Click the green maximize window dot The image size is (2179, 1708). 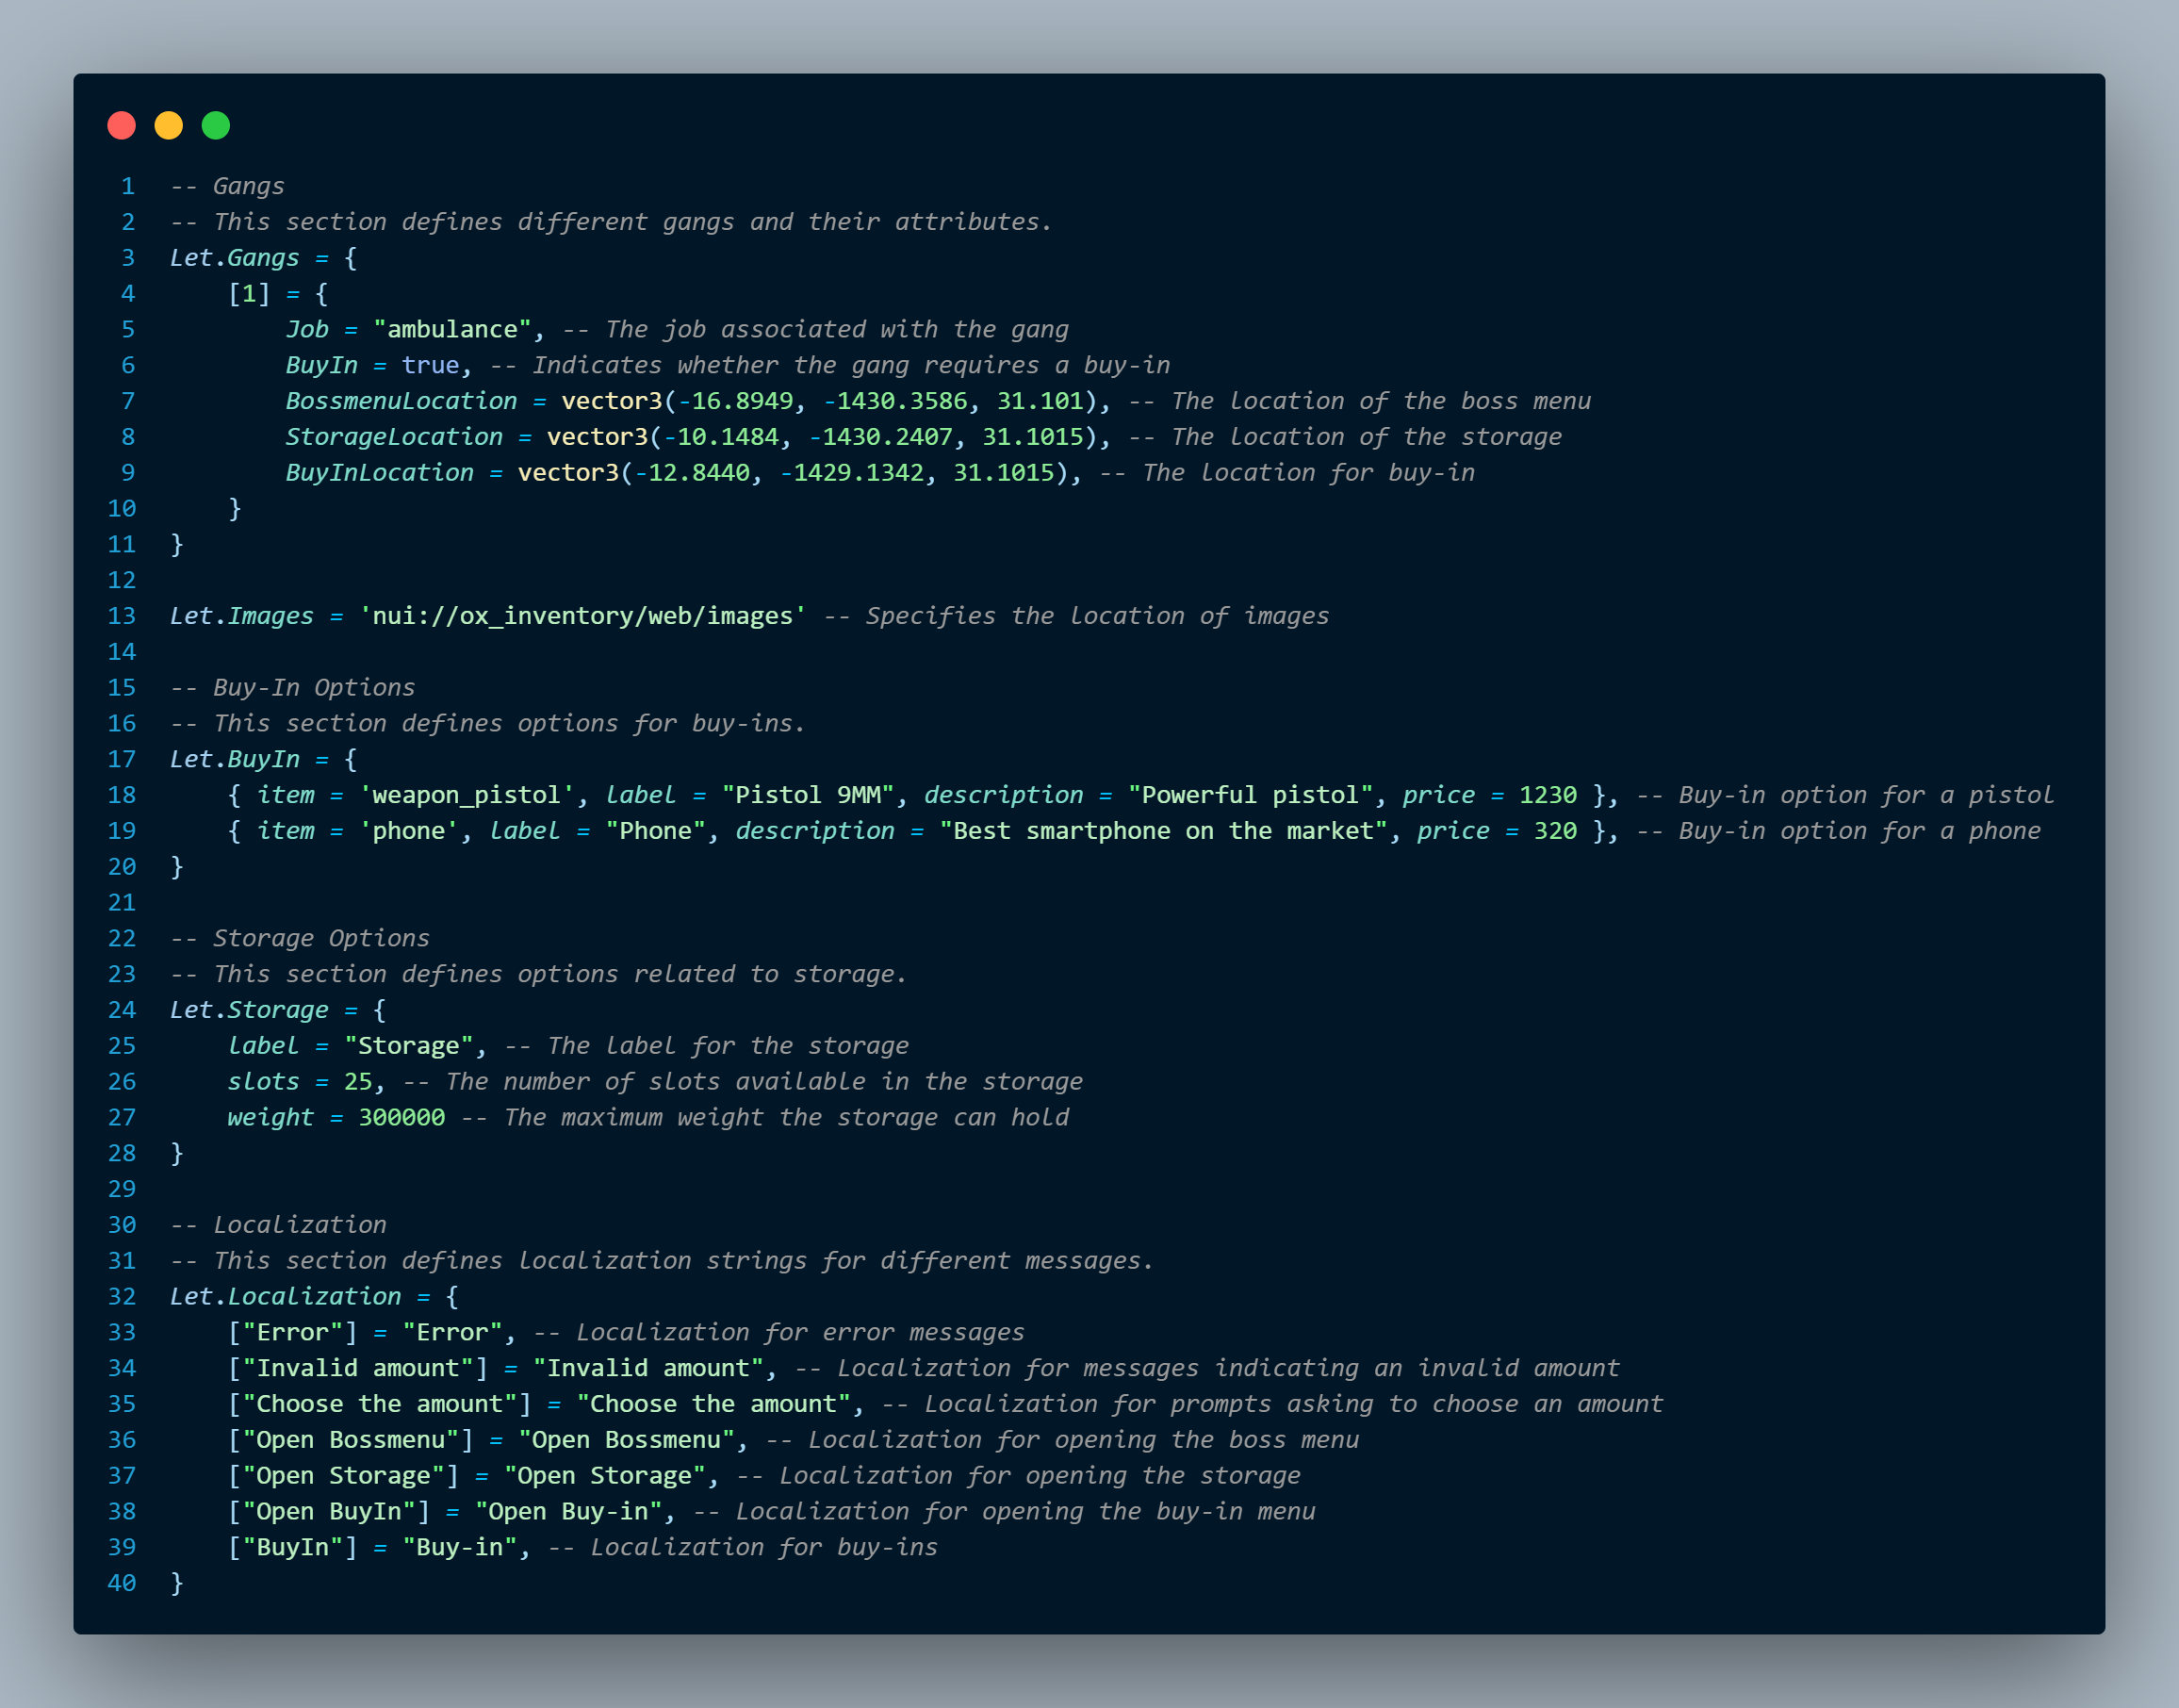point(216,126)
